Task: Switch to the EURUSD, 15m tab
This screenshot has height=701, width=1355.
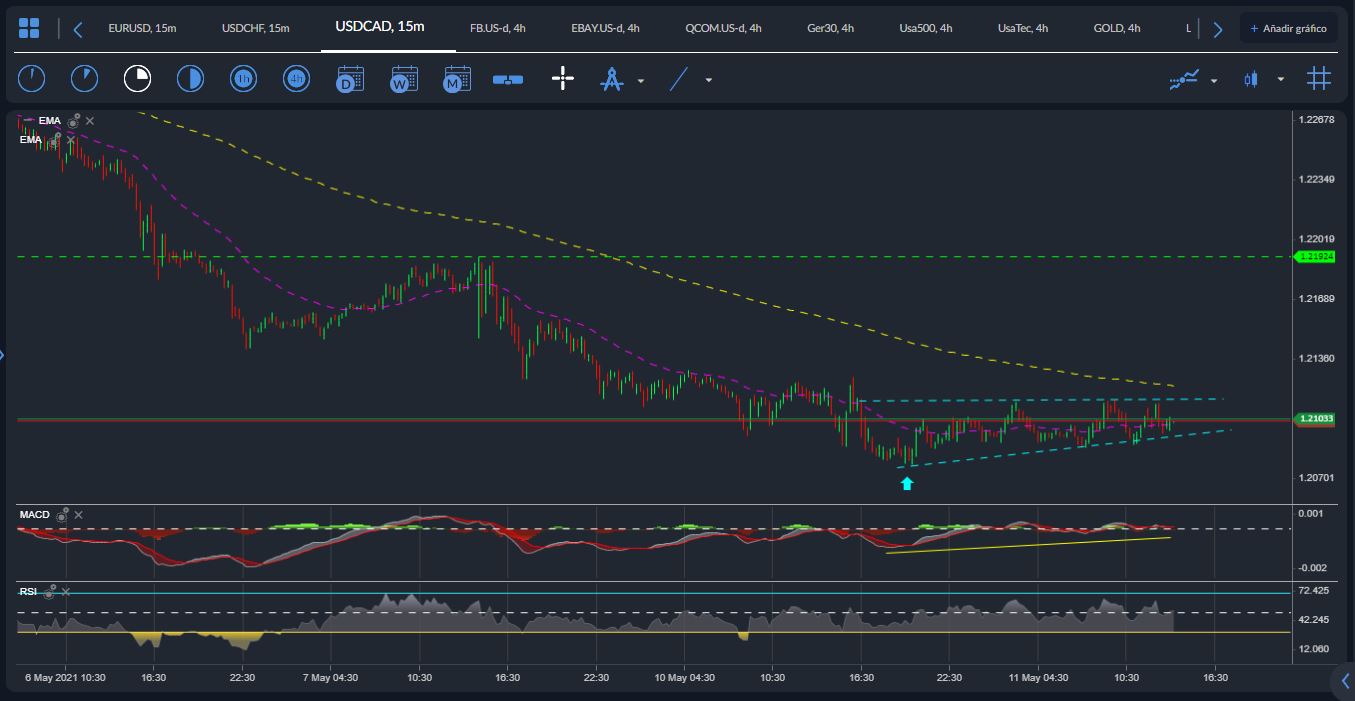Action: (x=142, y=28)
